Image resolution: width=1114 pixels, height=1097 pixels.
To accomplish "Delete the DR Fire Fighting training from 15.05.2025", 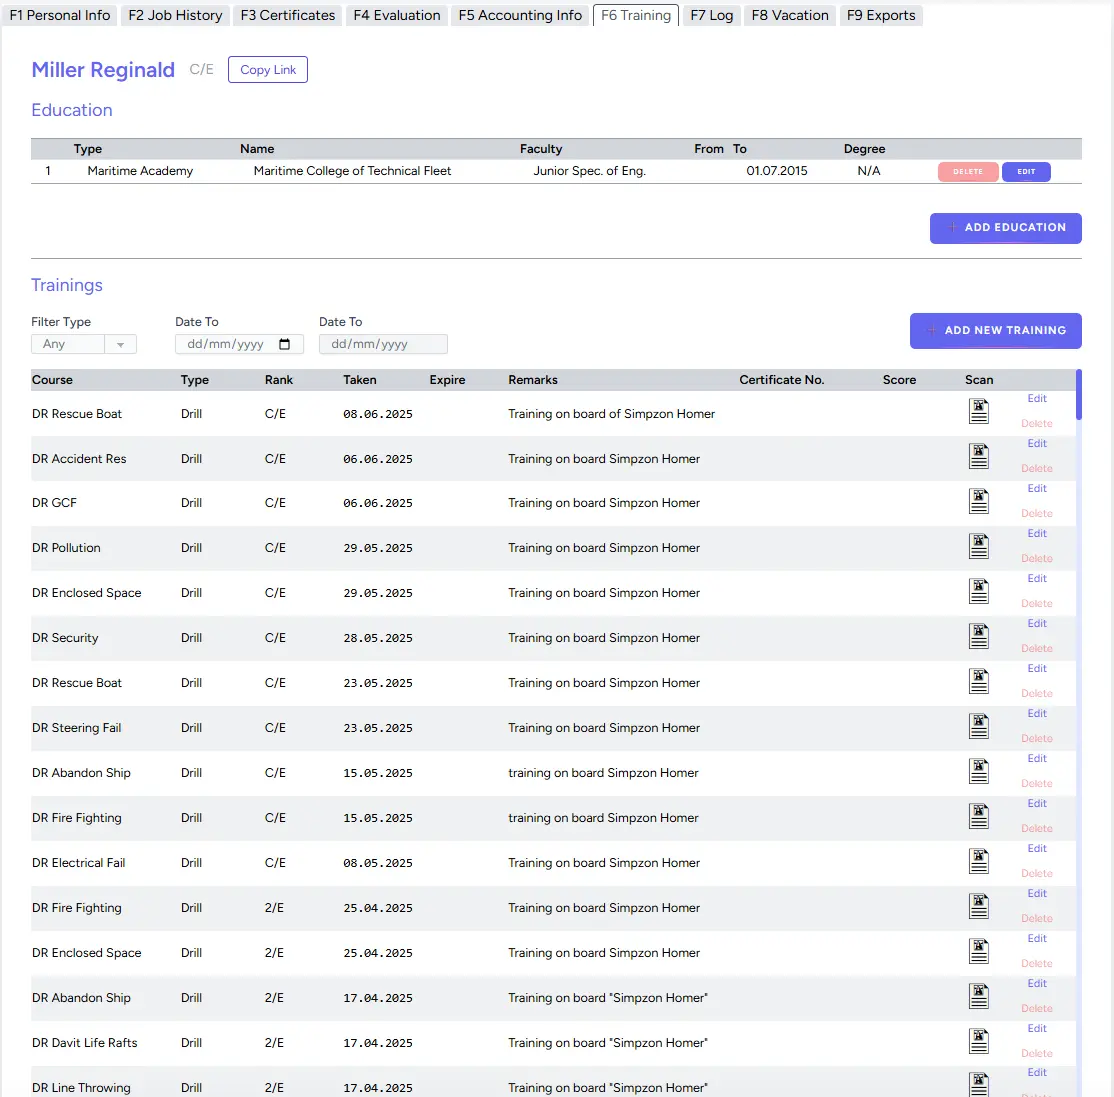I will point(1037,828).
